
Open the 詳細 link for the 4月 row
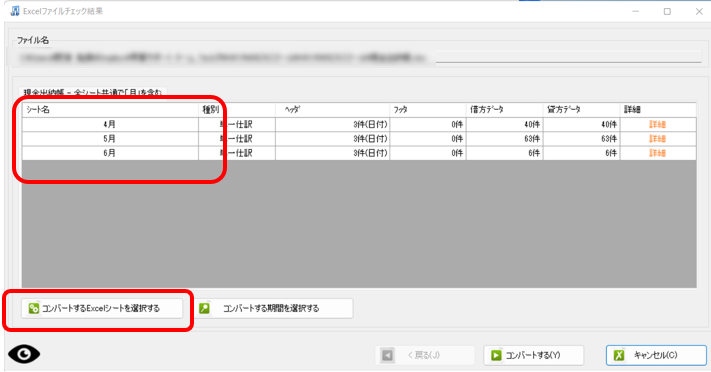[657, 124]
